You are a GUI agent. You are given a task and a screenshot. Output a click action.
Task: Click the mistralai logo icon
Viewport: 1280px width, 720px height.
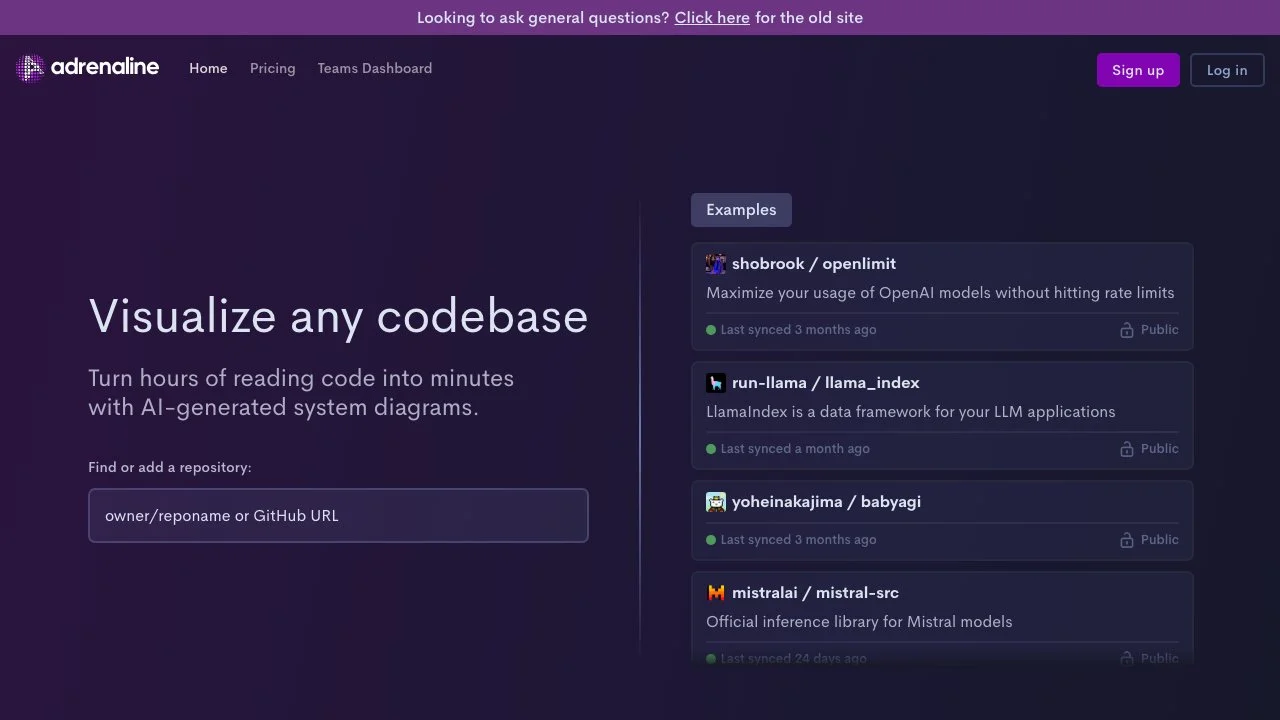click(x=716, y=593)
